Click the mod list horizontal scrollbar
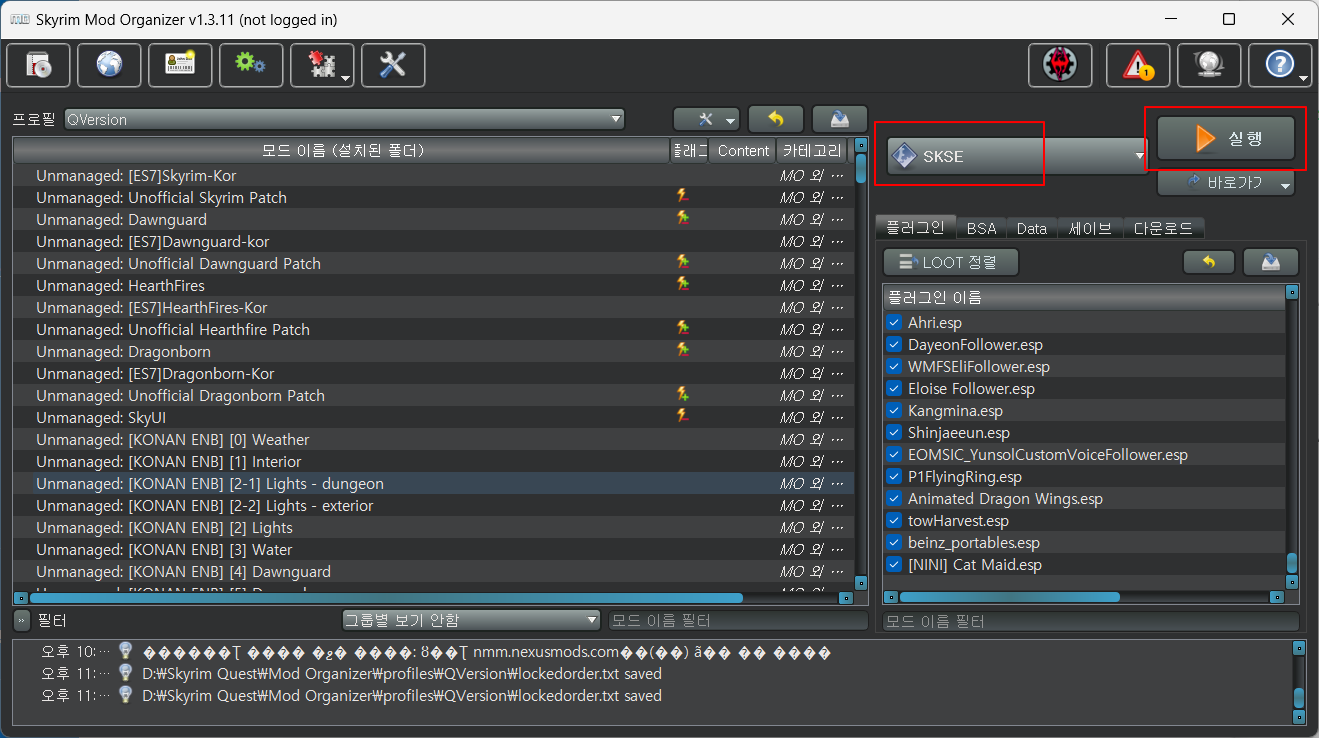This screenshot has width=1319, height=738. click(x=400, y=598)
